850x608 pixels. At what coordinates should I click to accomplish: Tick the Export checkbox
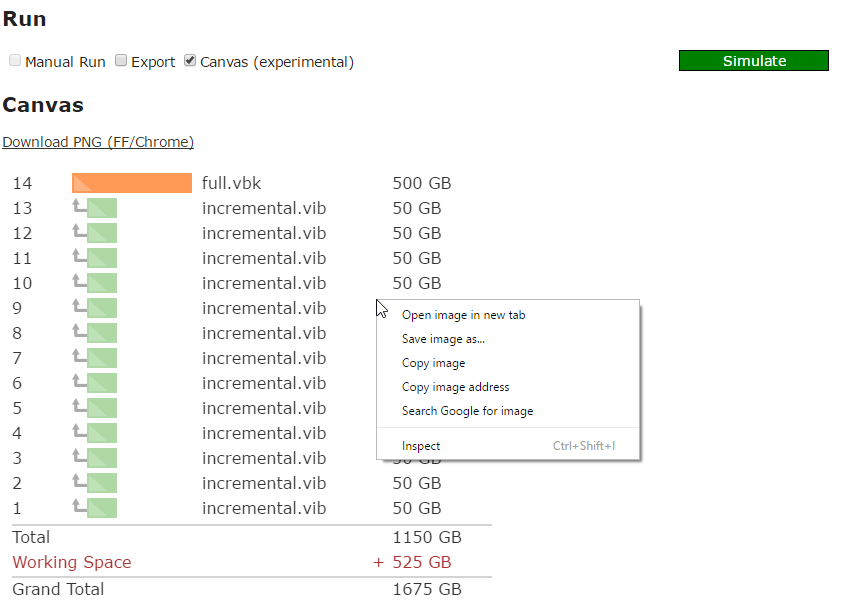121,60
